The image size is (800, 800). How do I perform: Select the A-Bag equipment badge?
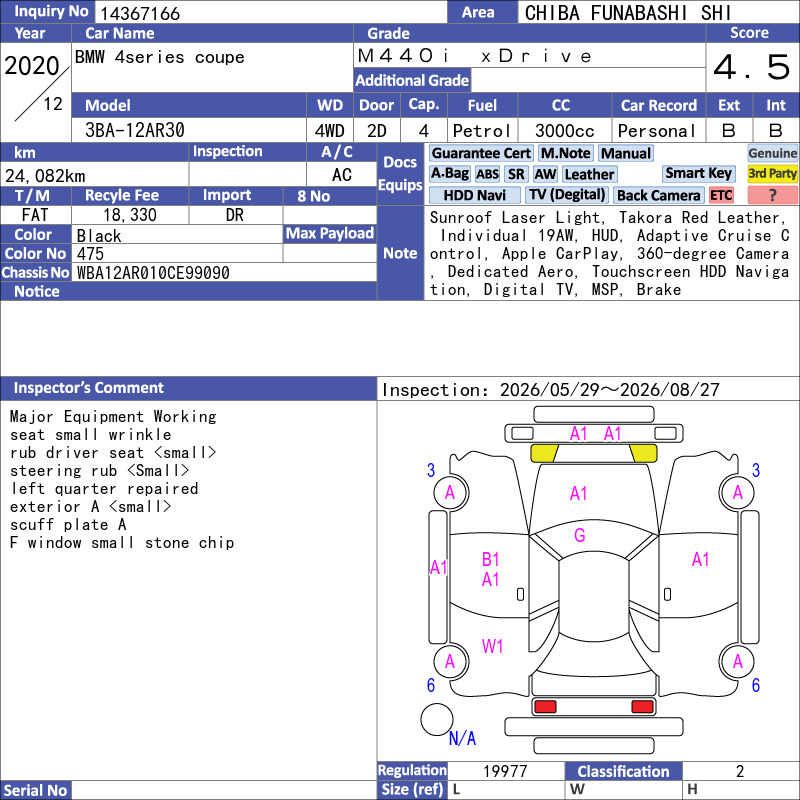pos(449,174)
